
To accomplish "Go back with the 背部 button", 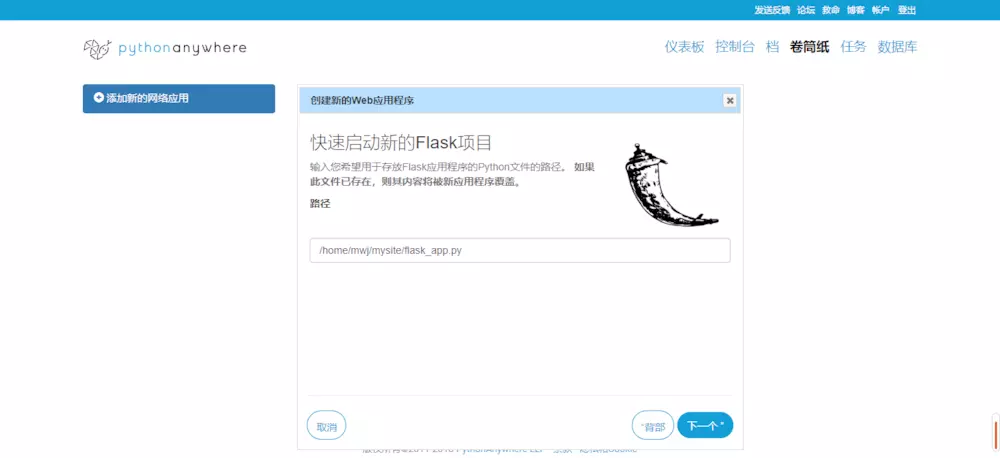I will [652, 426].
